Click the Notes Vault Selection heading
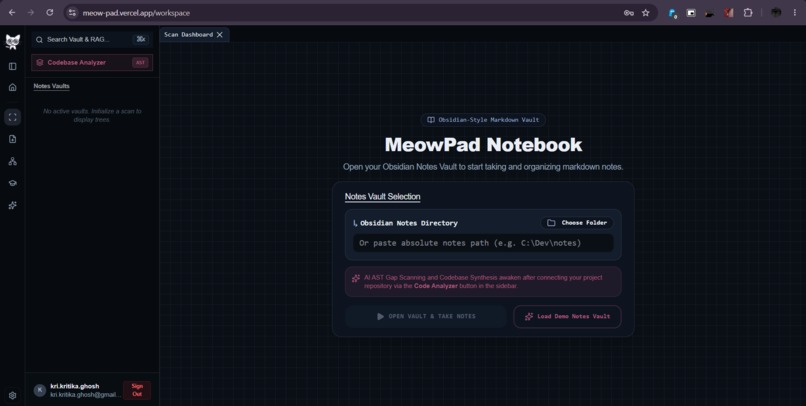 click(382, 197)
